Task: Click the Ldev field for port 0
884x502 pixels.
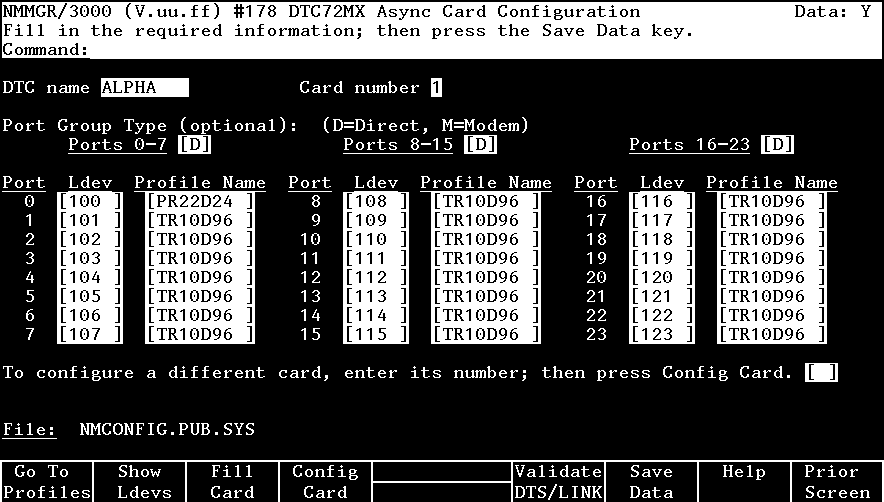Action: (90, 202)
